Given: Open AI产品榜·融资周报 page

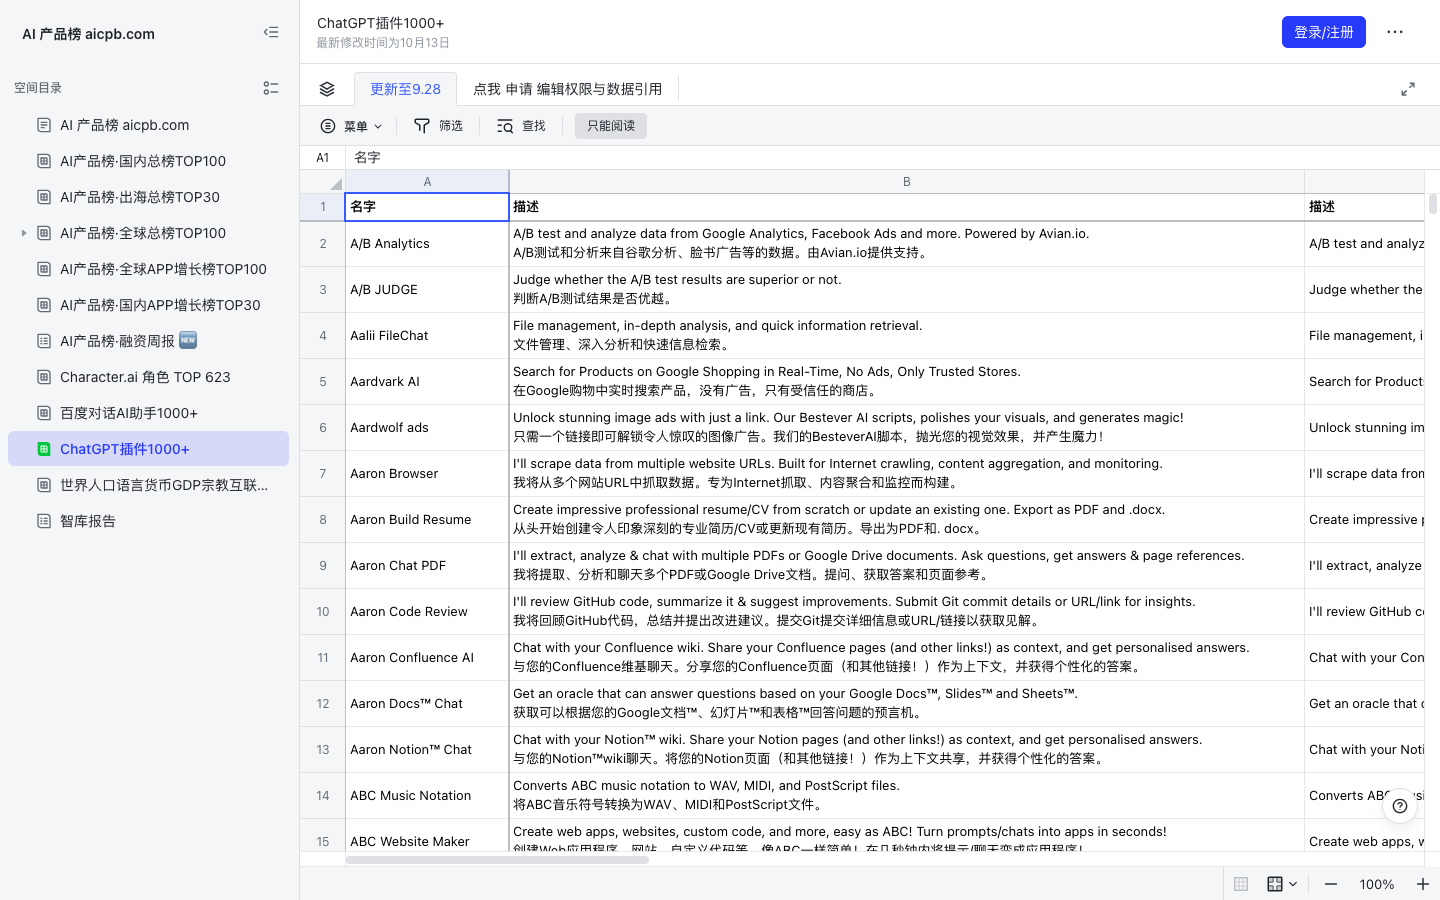Looking at the screenshot, I should click(148, 341).
